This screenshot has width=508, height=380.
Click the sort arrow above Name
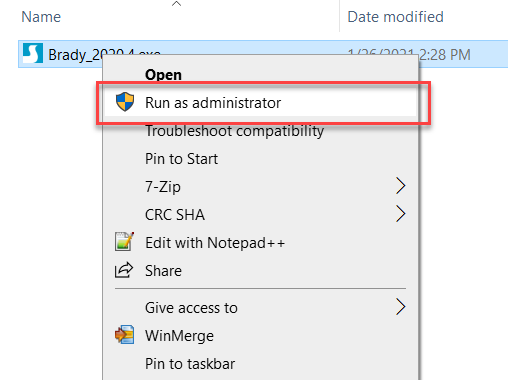[x=176, y=4]
